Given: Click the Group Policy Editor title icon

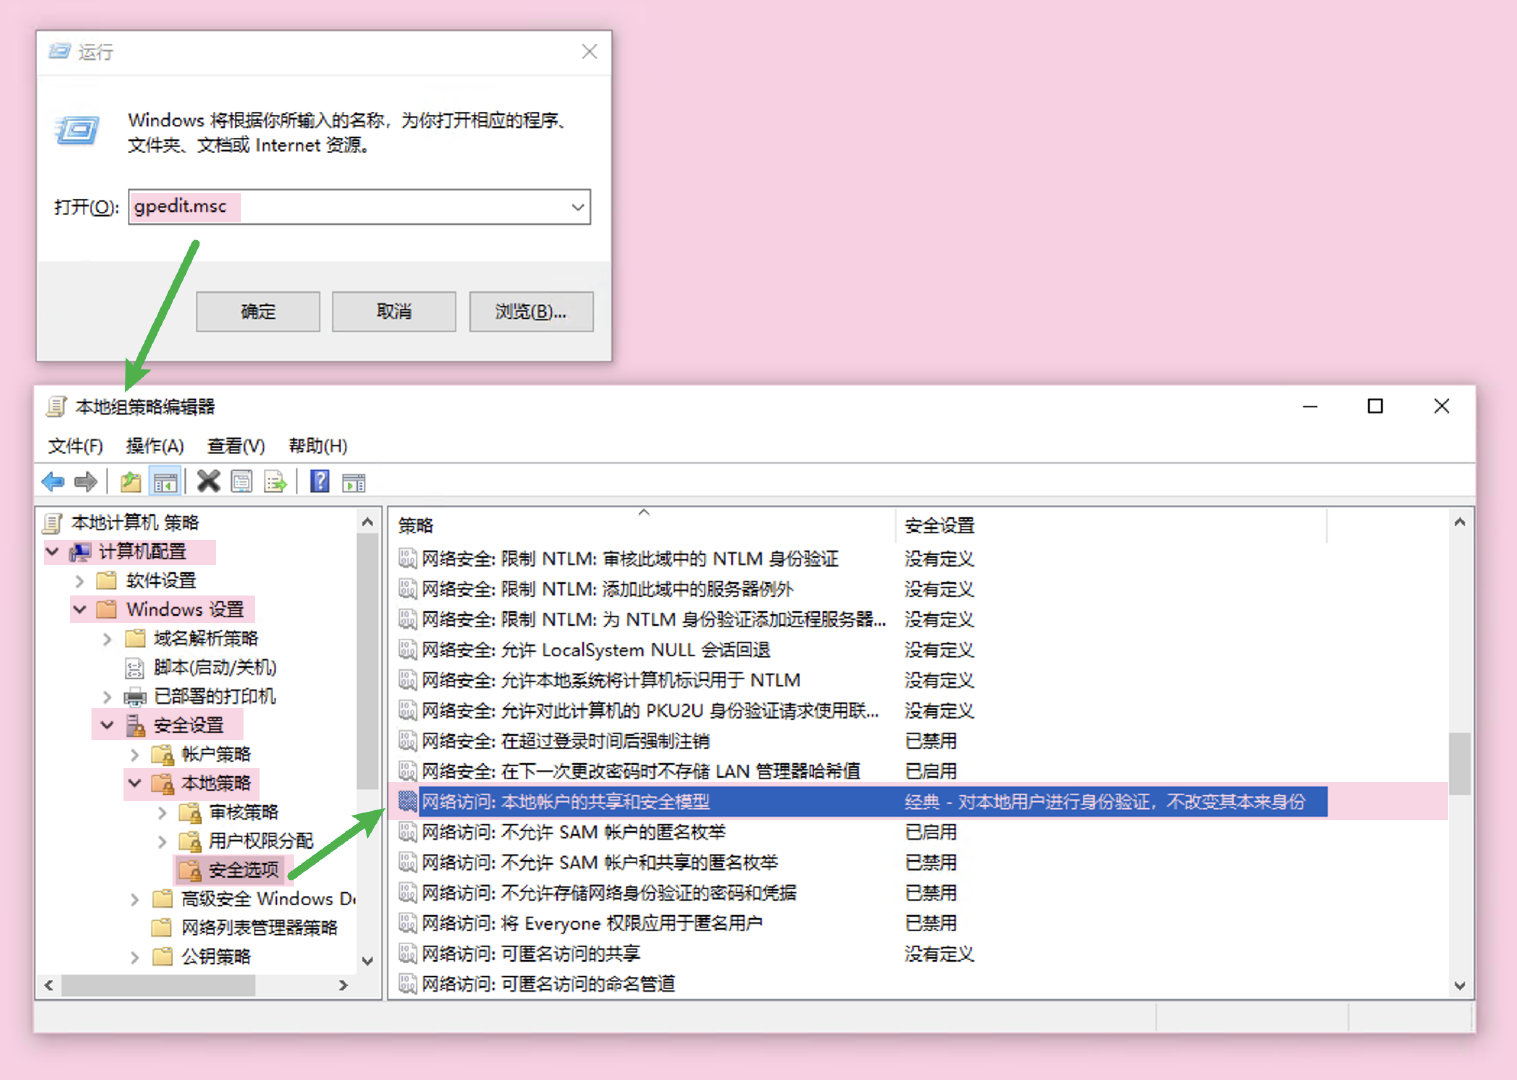Looking at the screenshot, I should point(57,406).
